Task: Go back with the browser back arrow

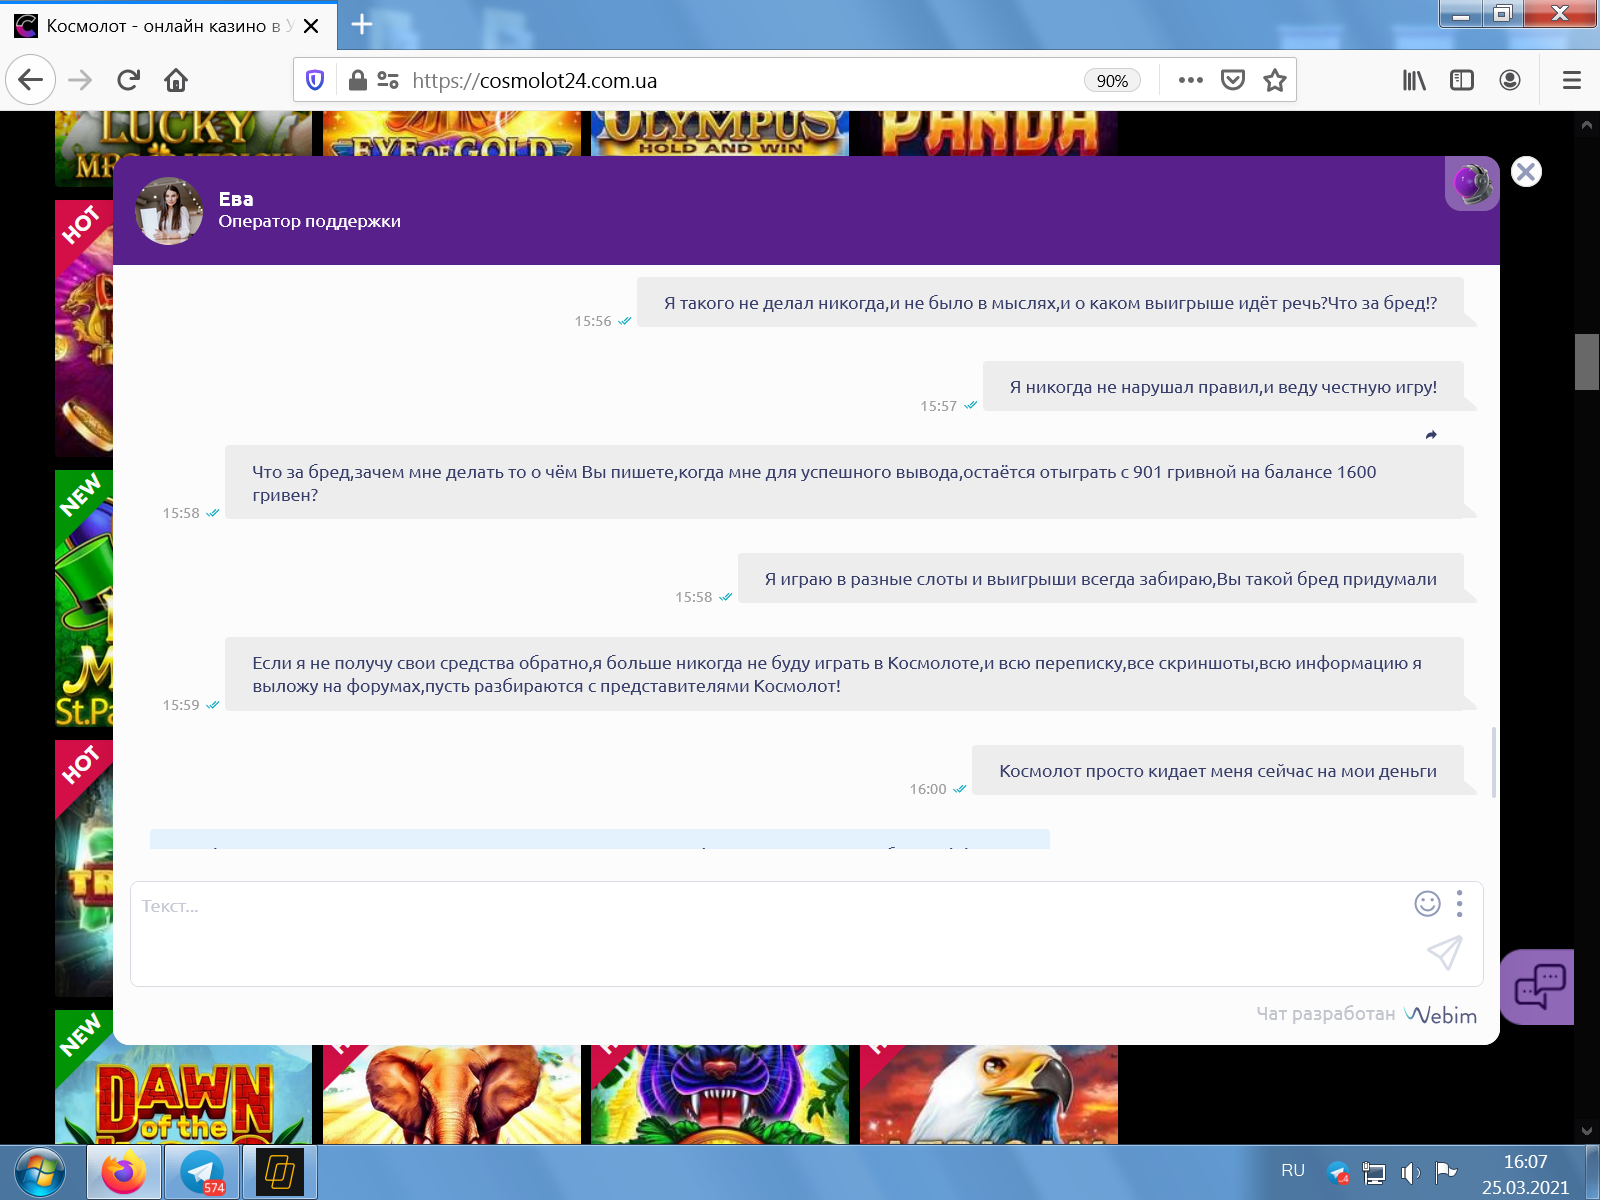Action: [x=30, y=80]
